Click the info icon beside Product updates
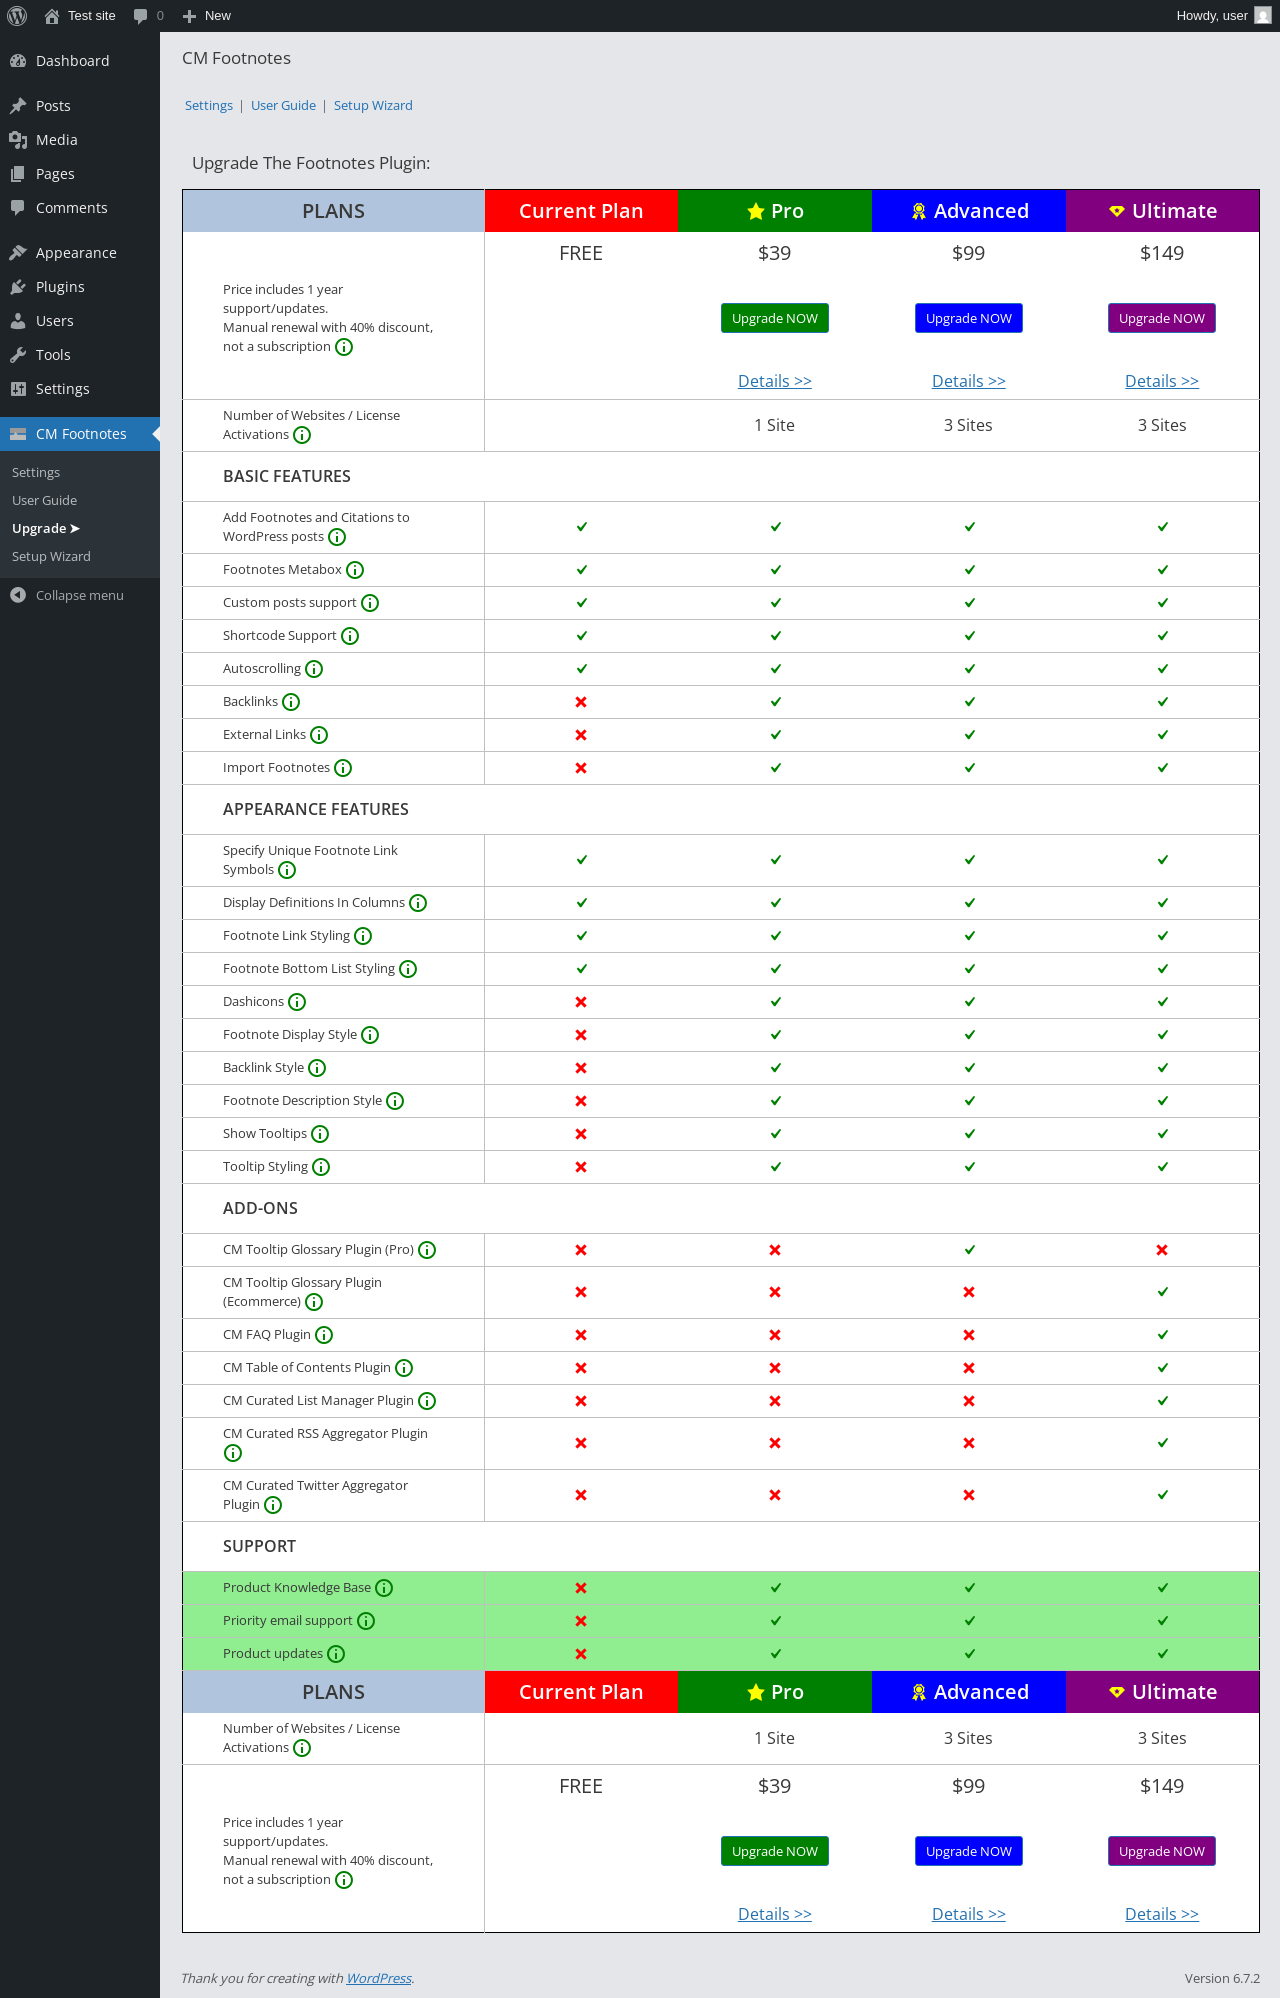Viewport: 1280px width, 1998px height. pyautogui.click(x=336, y=1654)
